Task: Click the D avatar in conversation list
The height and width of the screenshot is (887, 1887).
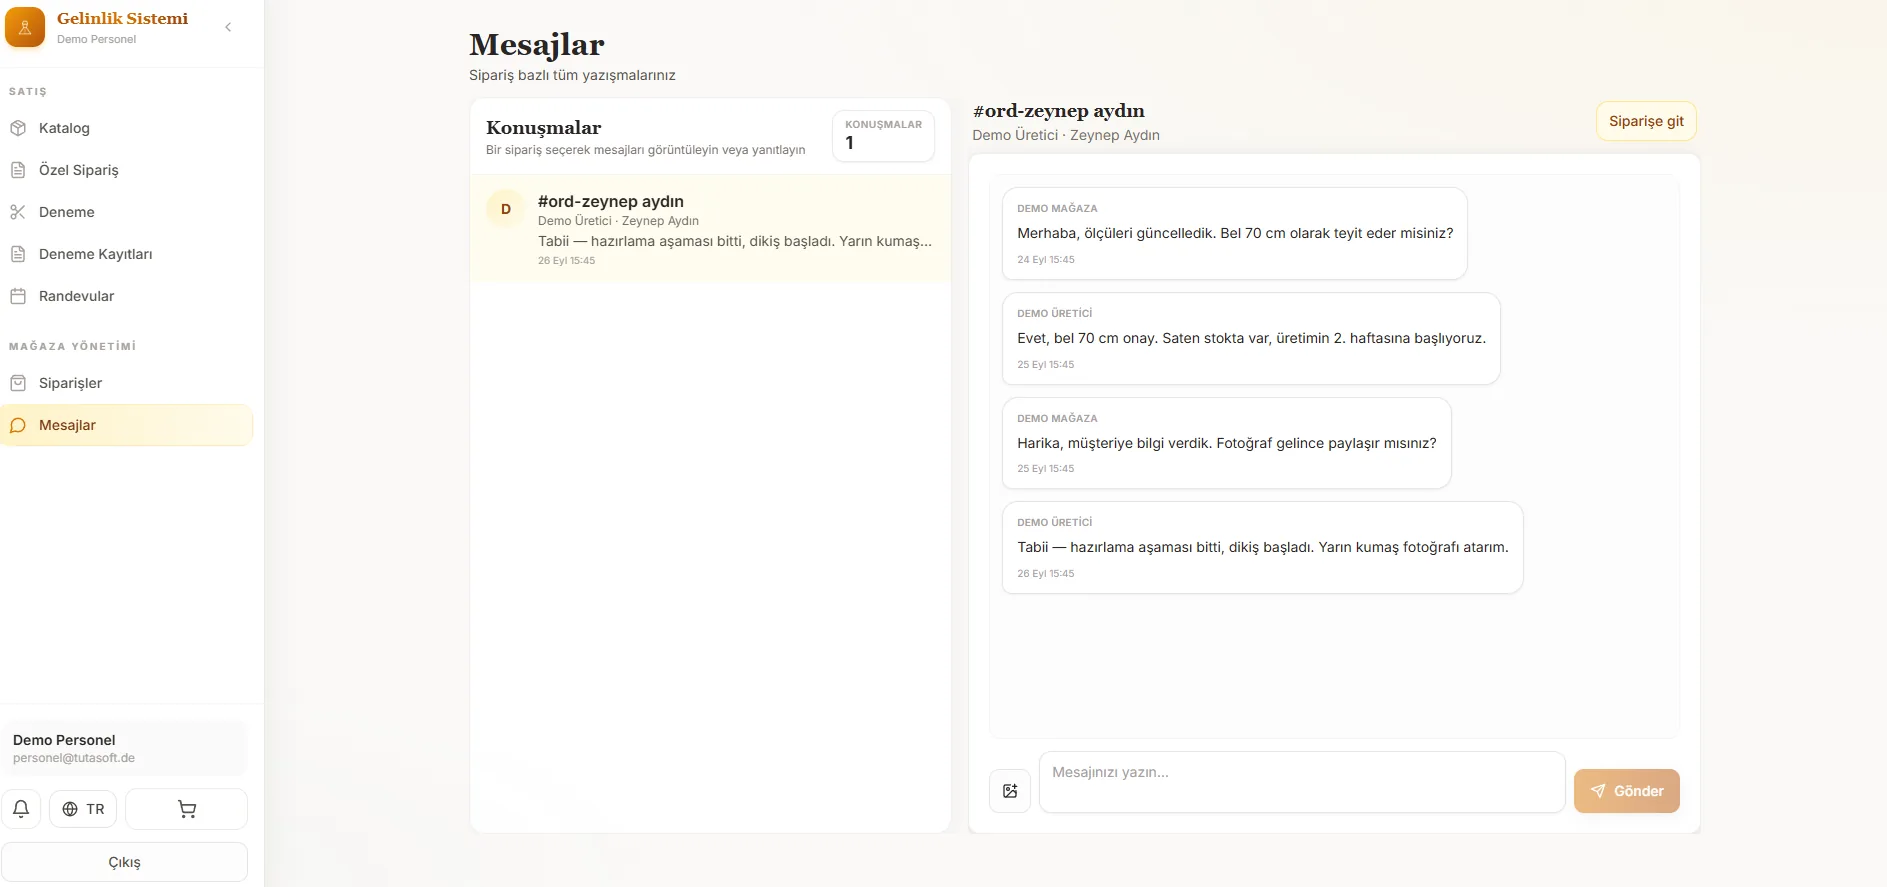Action: pyautogui.click(x=506, y=209)
